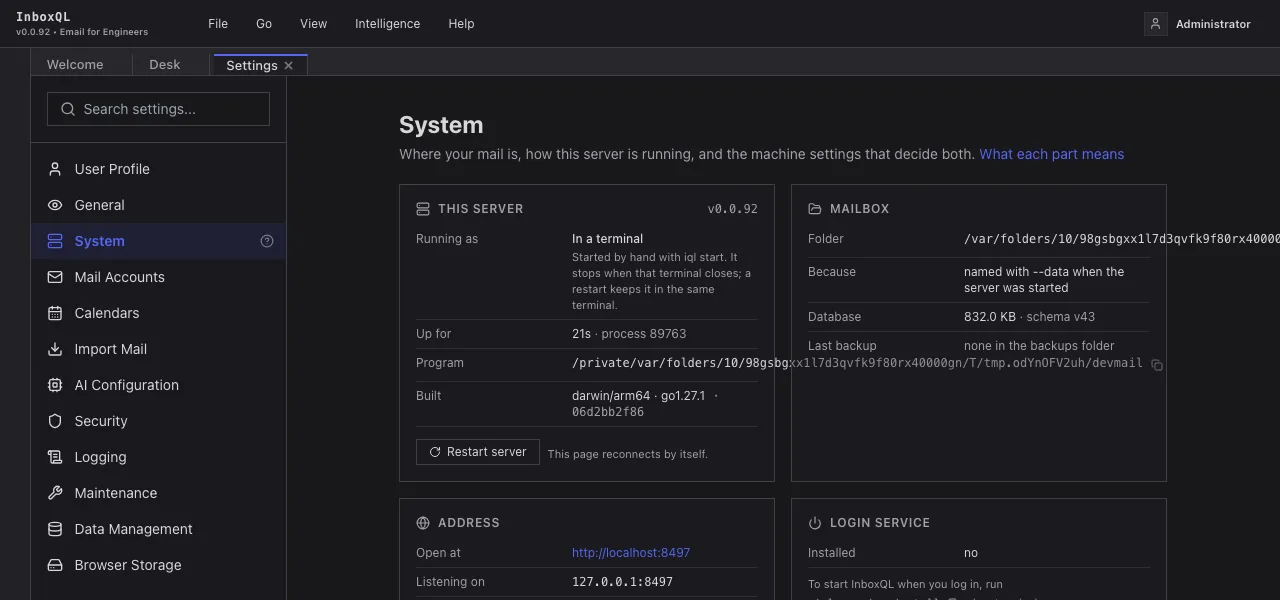Go to General settings
1280x600 pixels.
[x=158, y=205]
